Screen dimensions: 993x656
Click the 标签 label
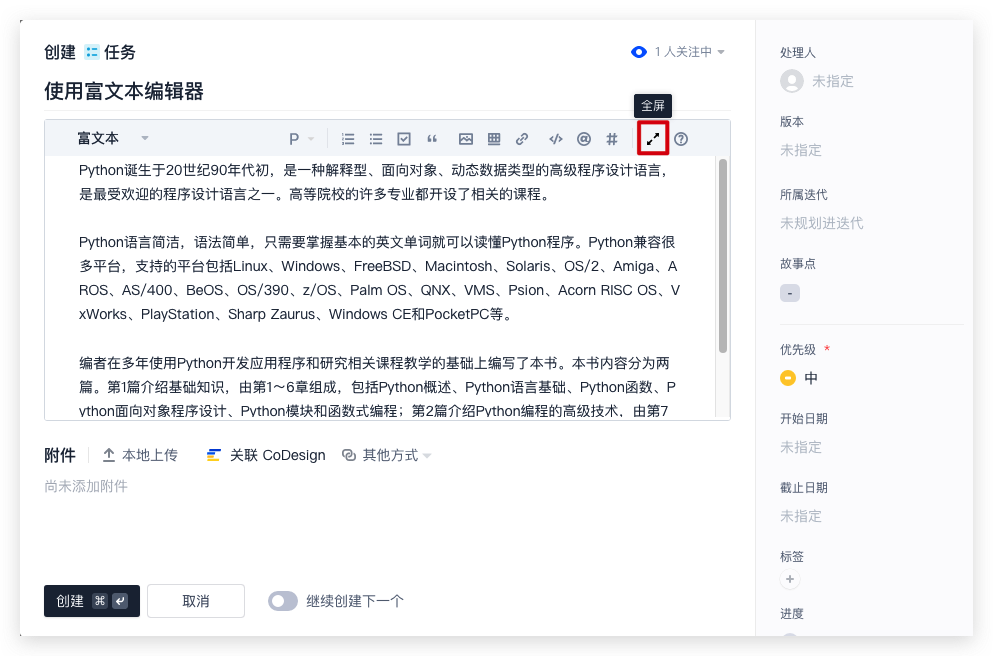792,557
